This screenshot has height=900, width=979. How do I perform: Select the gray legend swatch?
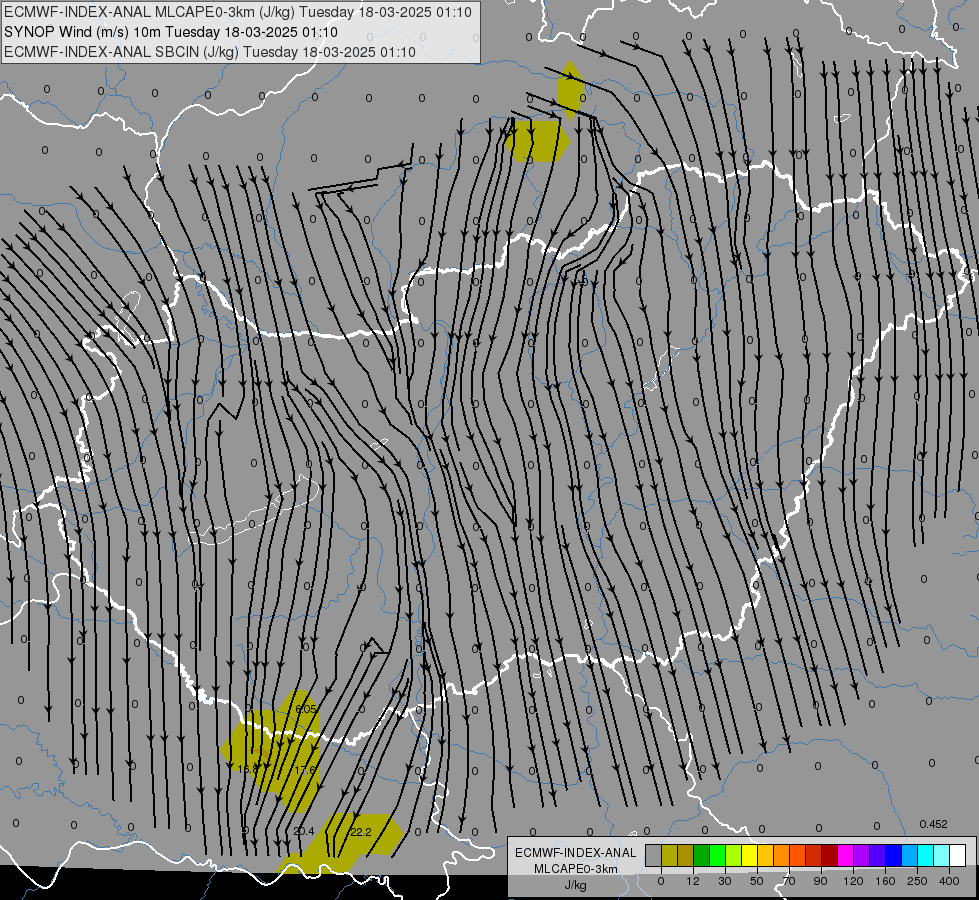(x=654, y=855)
